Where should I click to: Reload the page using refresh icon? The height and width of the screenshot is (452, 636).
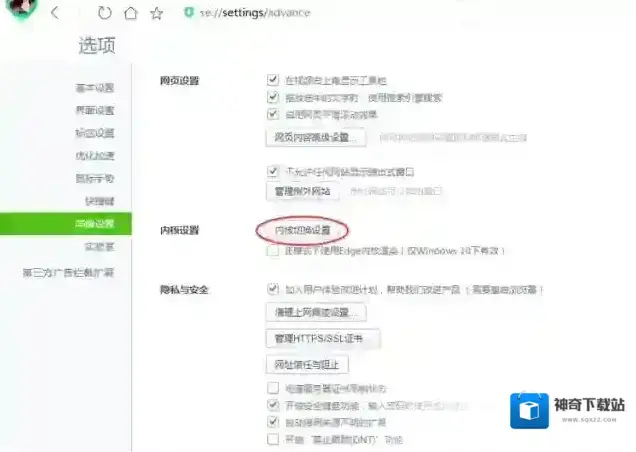(x=105, y=13)
